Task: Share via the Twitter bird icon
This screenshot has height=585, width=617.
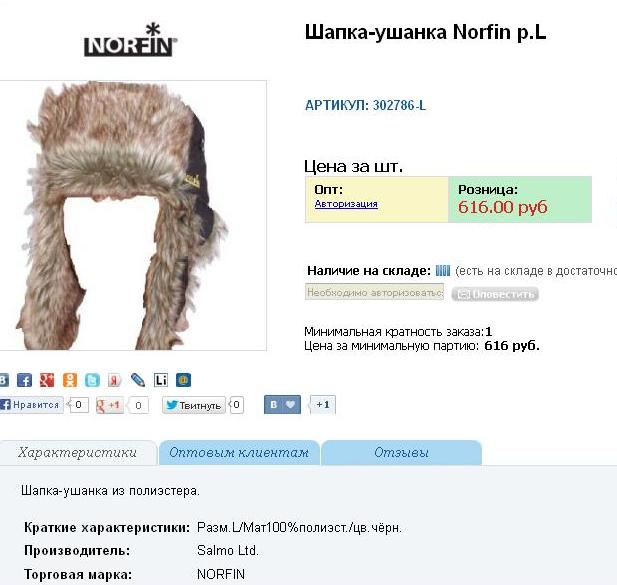Action: 92,380
